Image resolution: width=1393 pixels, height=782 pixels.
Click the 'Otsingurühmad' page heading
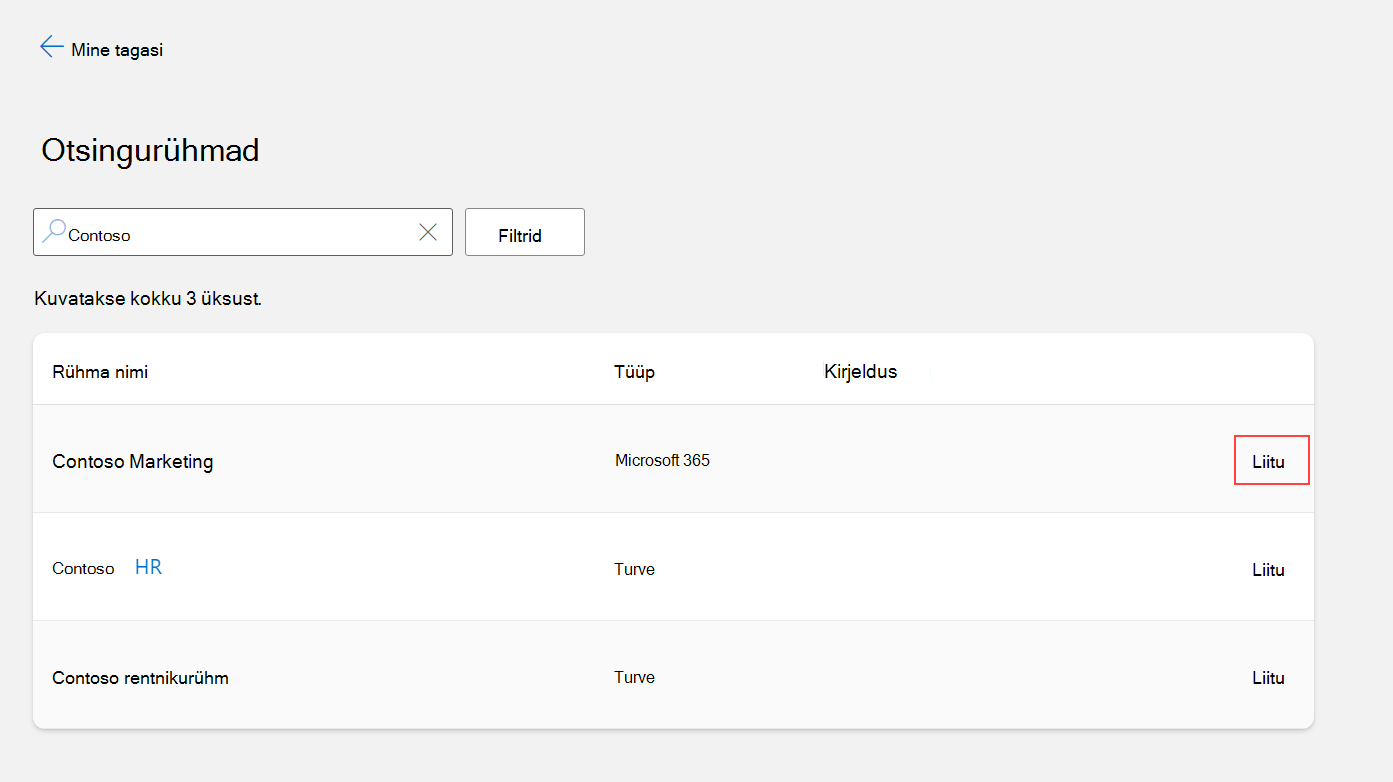click(150, 151)
